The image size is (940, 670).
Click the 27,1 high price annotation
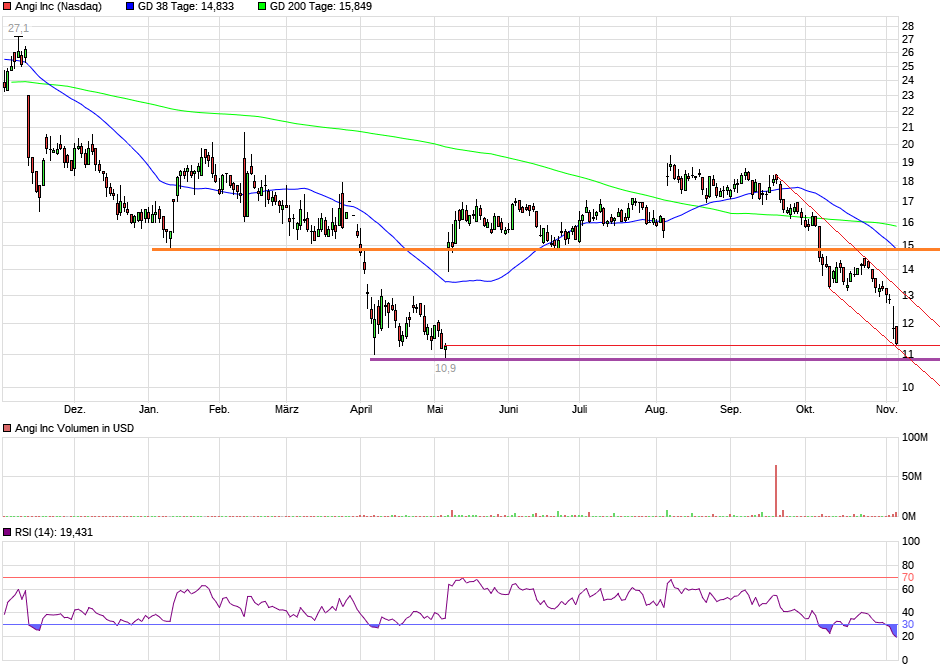point(18,28)
